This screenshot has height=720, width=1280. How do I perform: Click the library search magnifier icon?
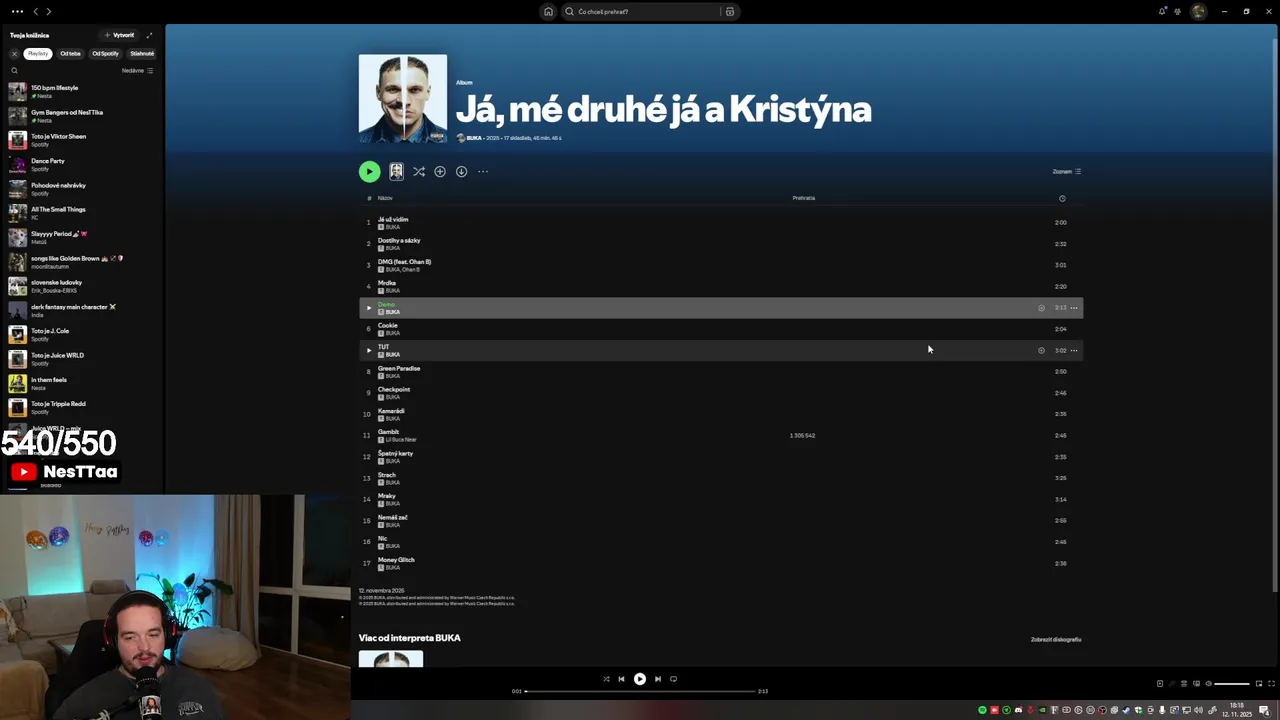[14, 71]
